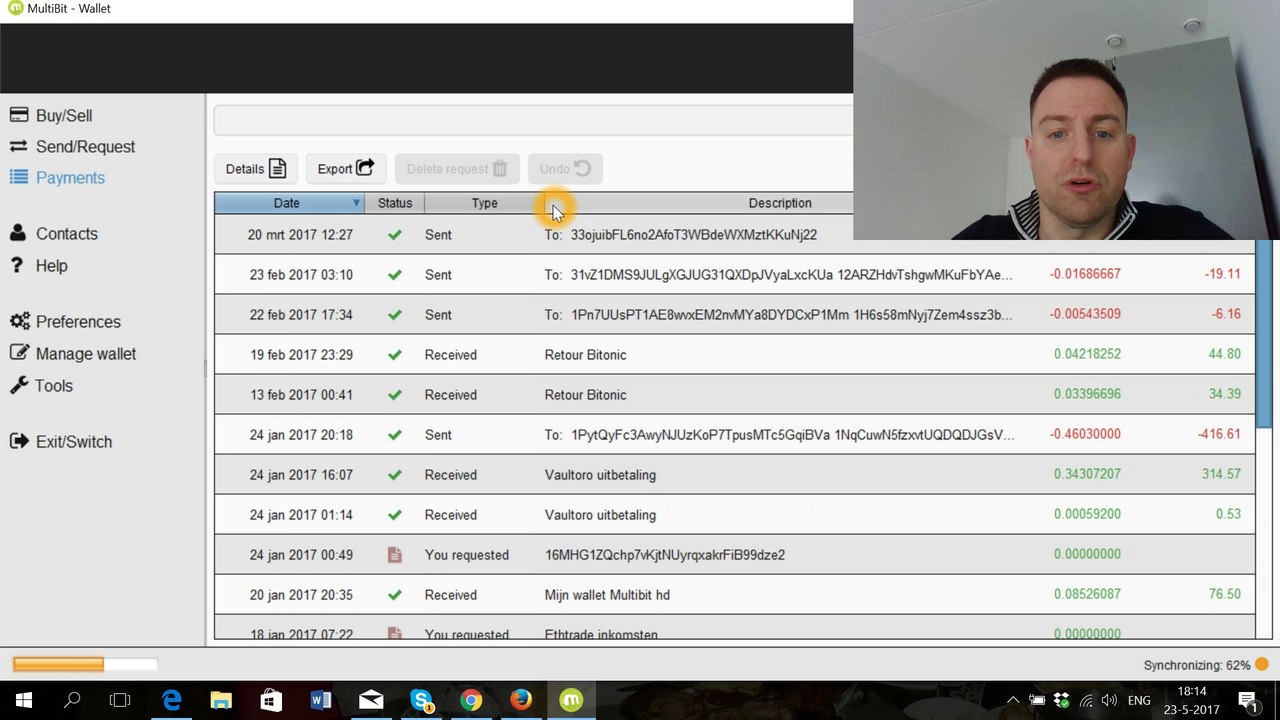Open the Windows Store from the taskbar
The height and width of the screenshot is (720, 1280).
tap(271, 700)
